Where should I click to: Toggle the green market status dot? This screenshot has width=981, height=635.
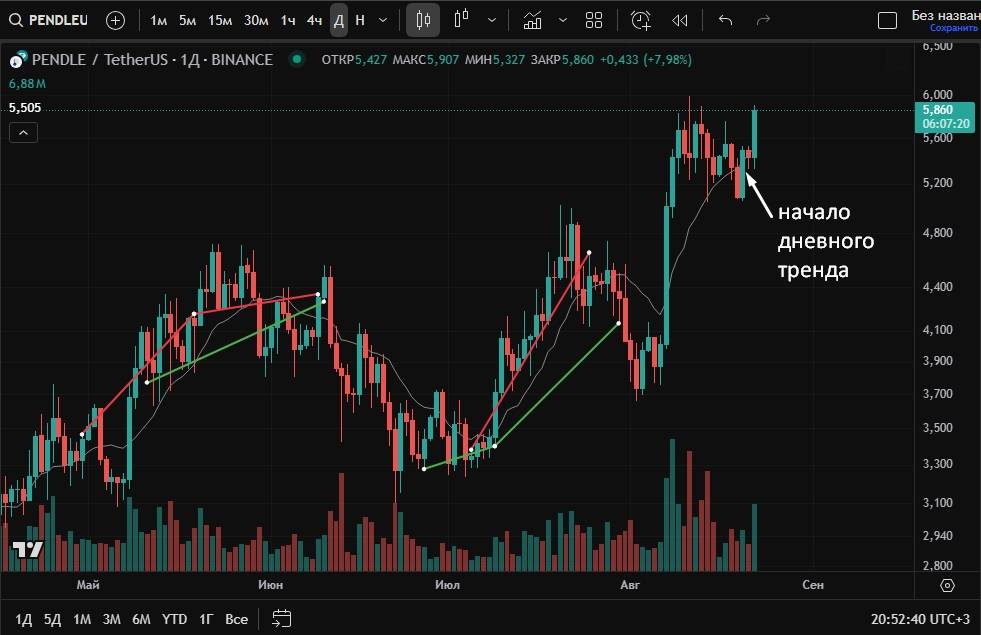coord(296,60)
